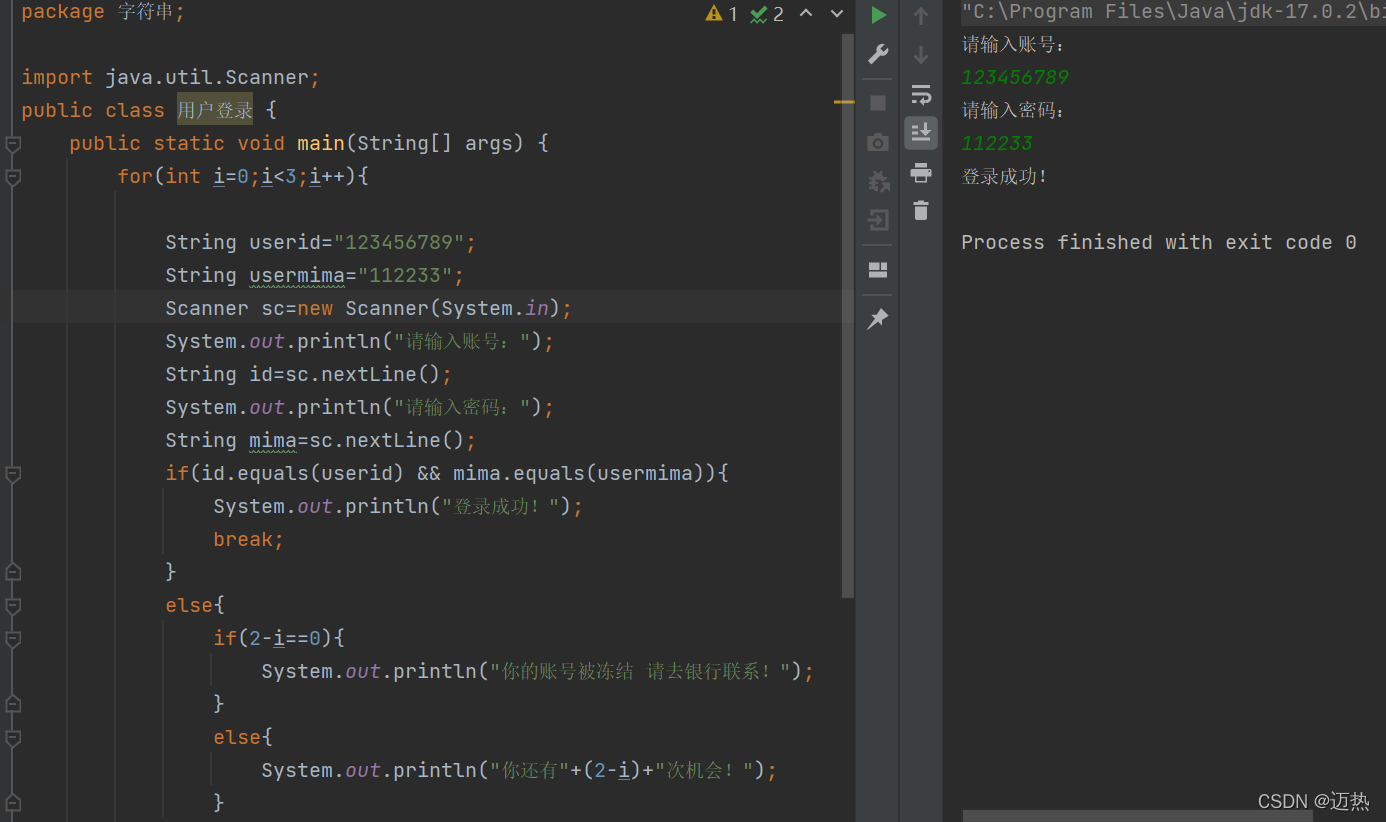Click String id=sc.nextLine(); line
This screenshot has height=822, width=1386.
[x=309, y=374]
